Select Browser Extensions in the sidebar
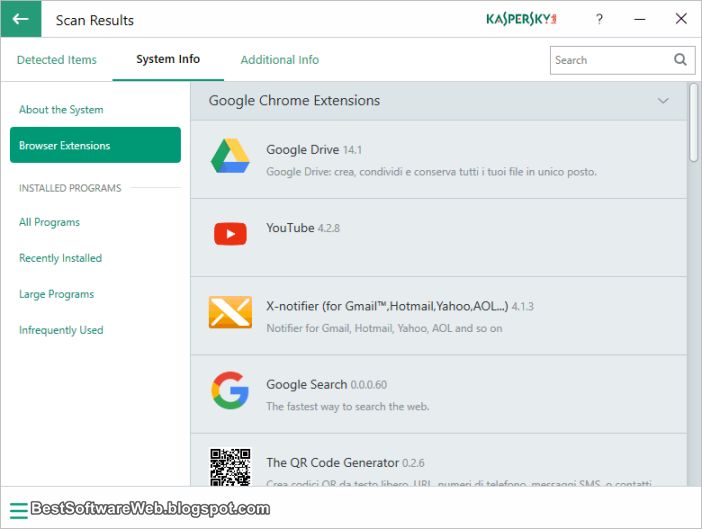 [x=95, y=145]
